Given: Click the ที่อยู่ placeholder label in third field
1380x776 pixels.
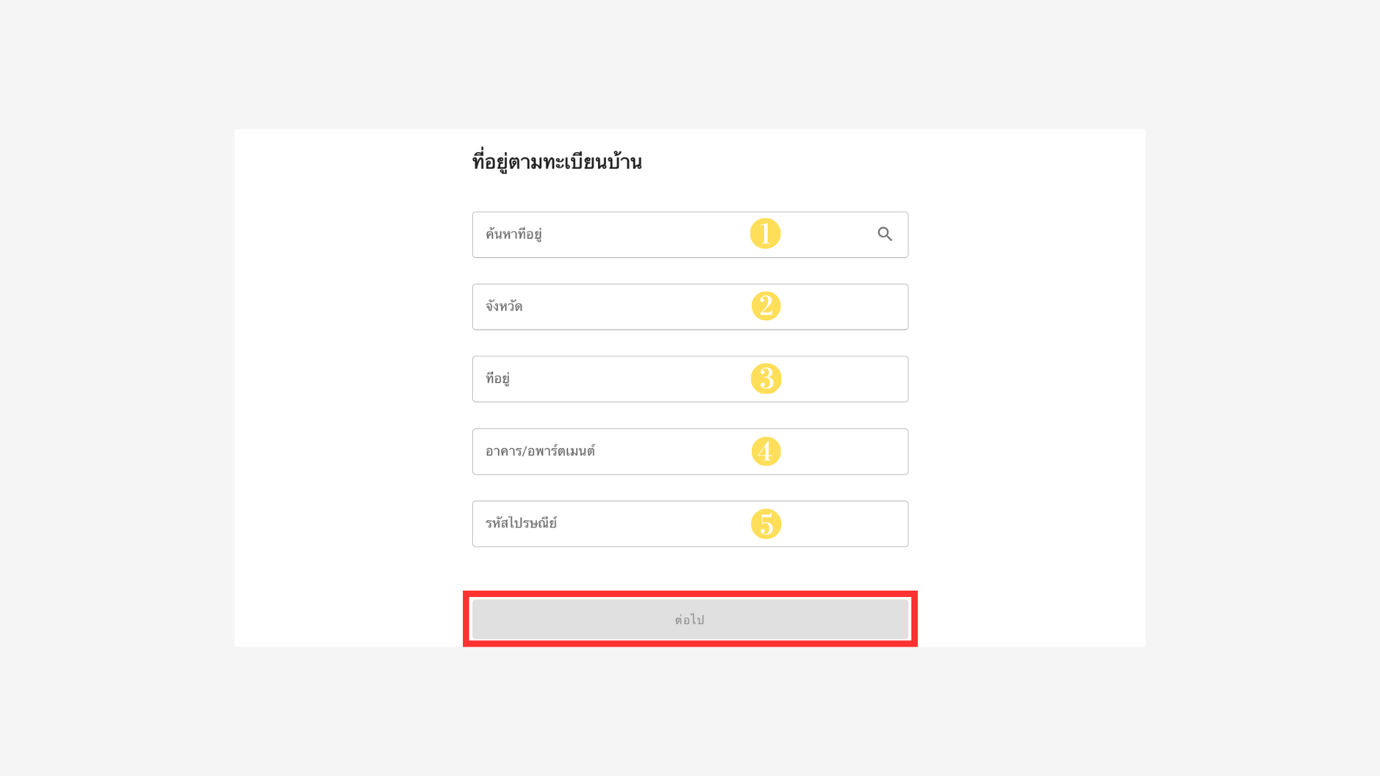Looking at the screenshot, I should 498,378.
